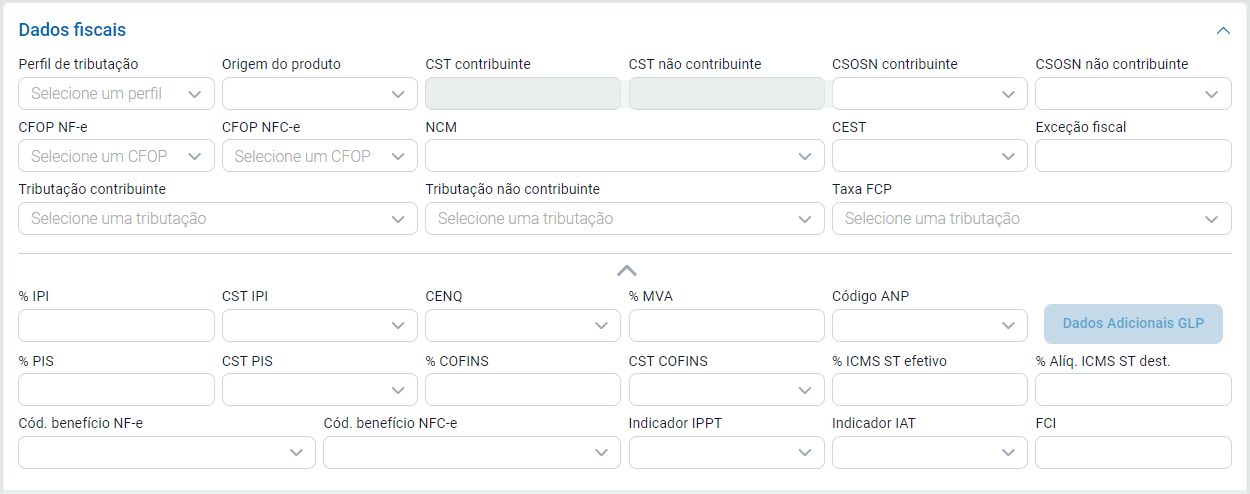Viewport: 1250px width, 494px height.
Task: Collapse the Dados fiscais section
Action: pos(1223,31)
